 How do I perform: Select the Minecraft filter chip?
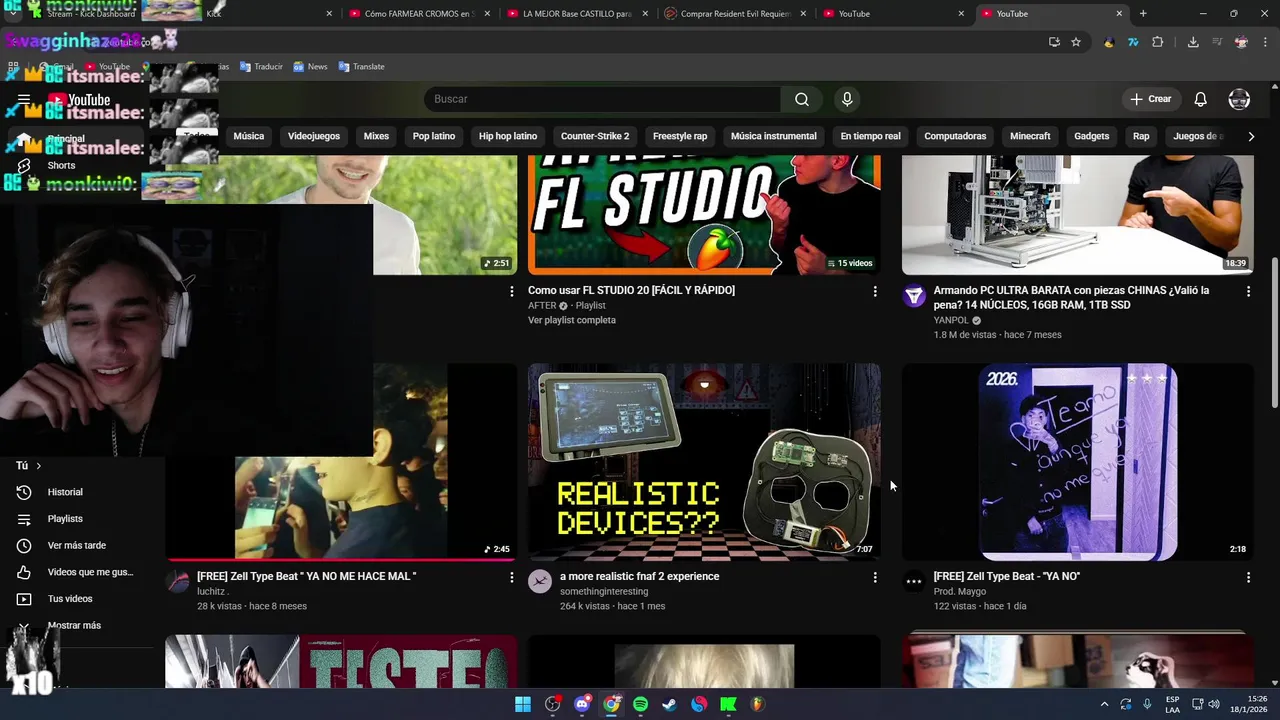(1030, 136)
